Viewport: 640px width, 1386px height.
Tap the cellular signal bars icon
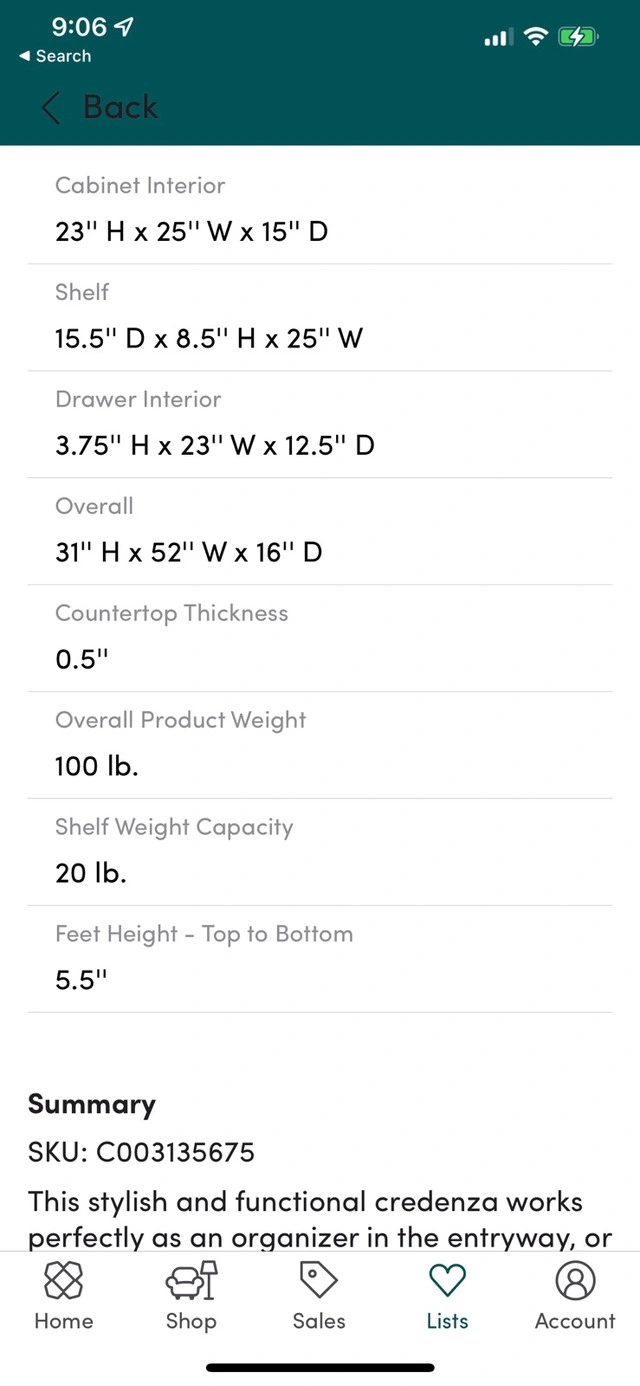click(498, 38)
